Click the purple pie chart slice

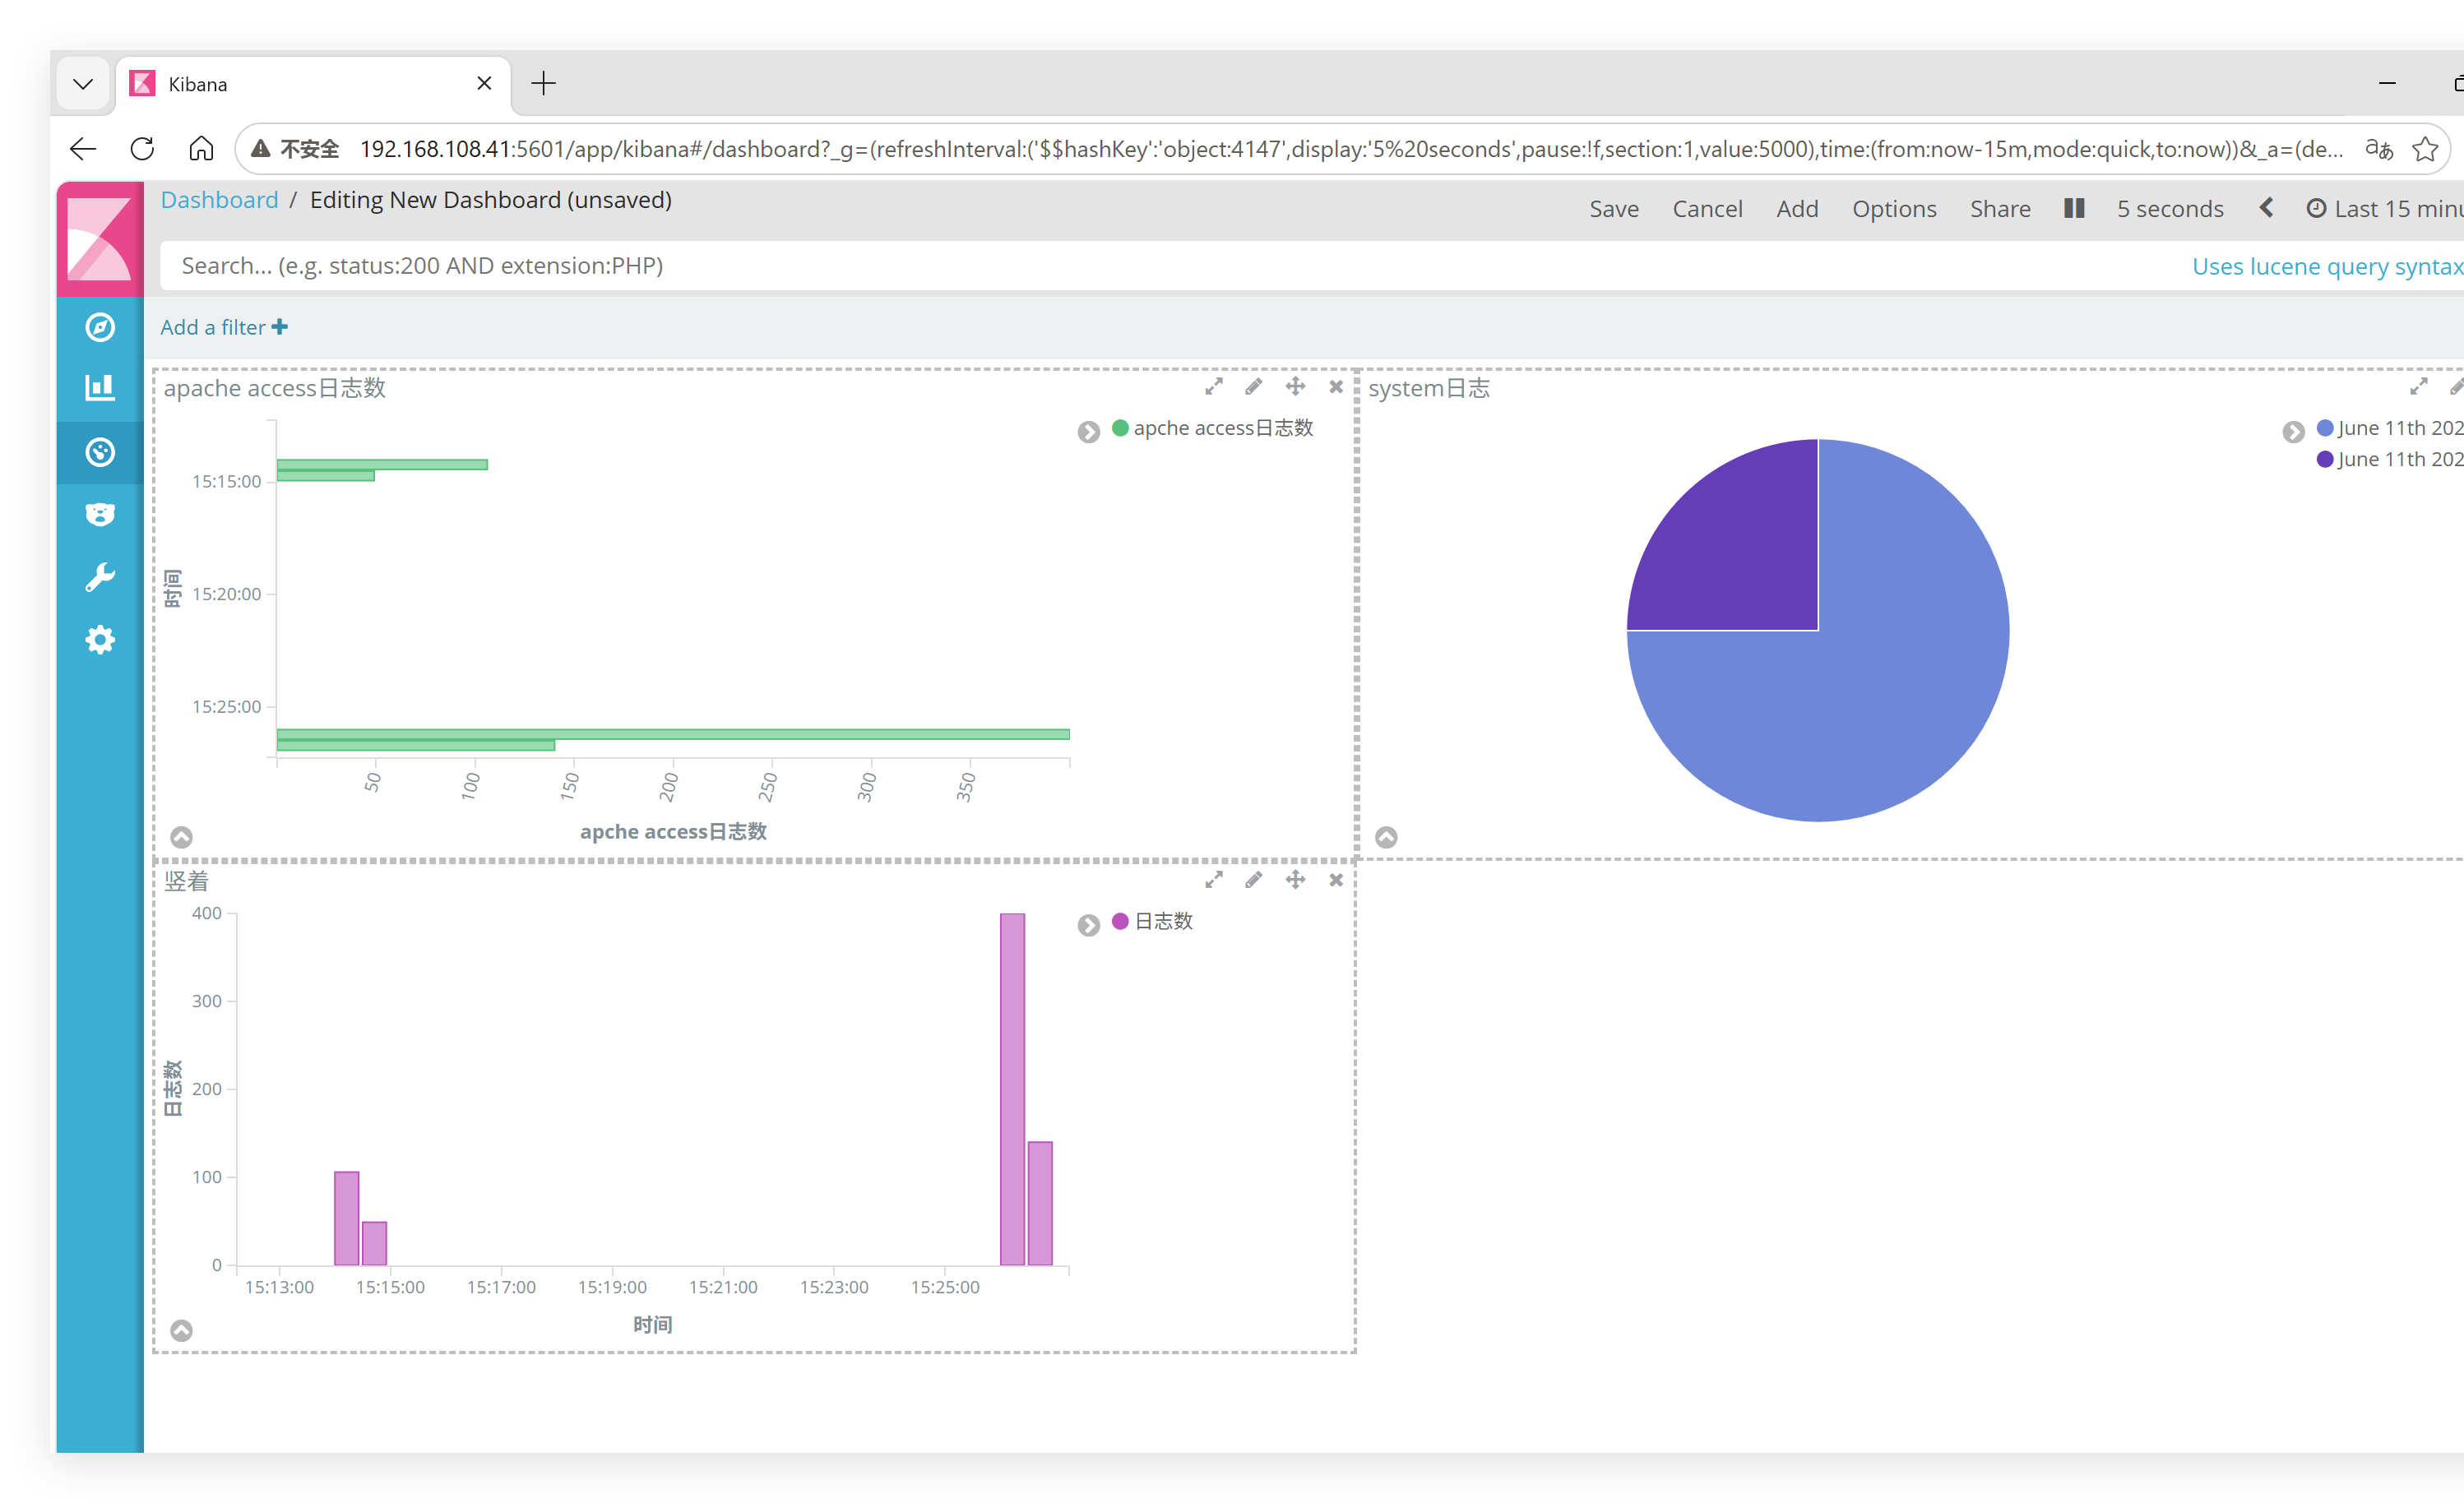[1745, 555]
